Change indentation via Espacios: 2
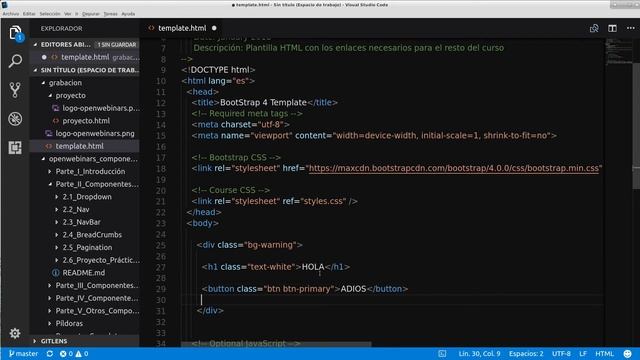 pyautogui.click(x=526, y=353)
